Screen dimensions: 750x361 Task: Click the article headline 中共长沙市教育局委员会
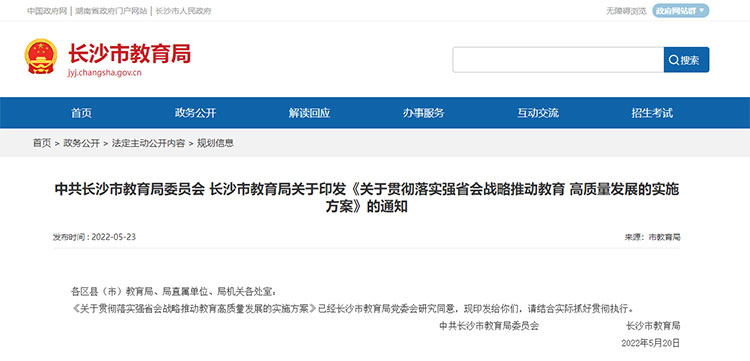367,198
